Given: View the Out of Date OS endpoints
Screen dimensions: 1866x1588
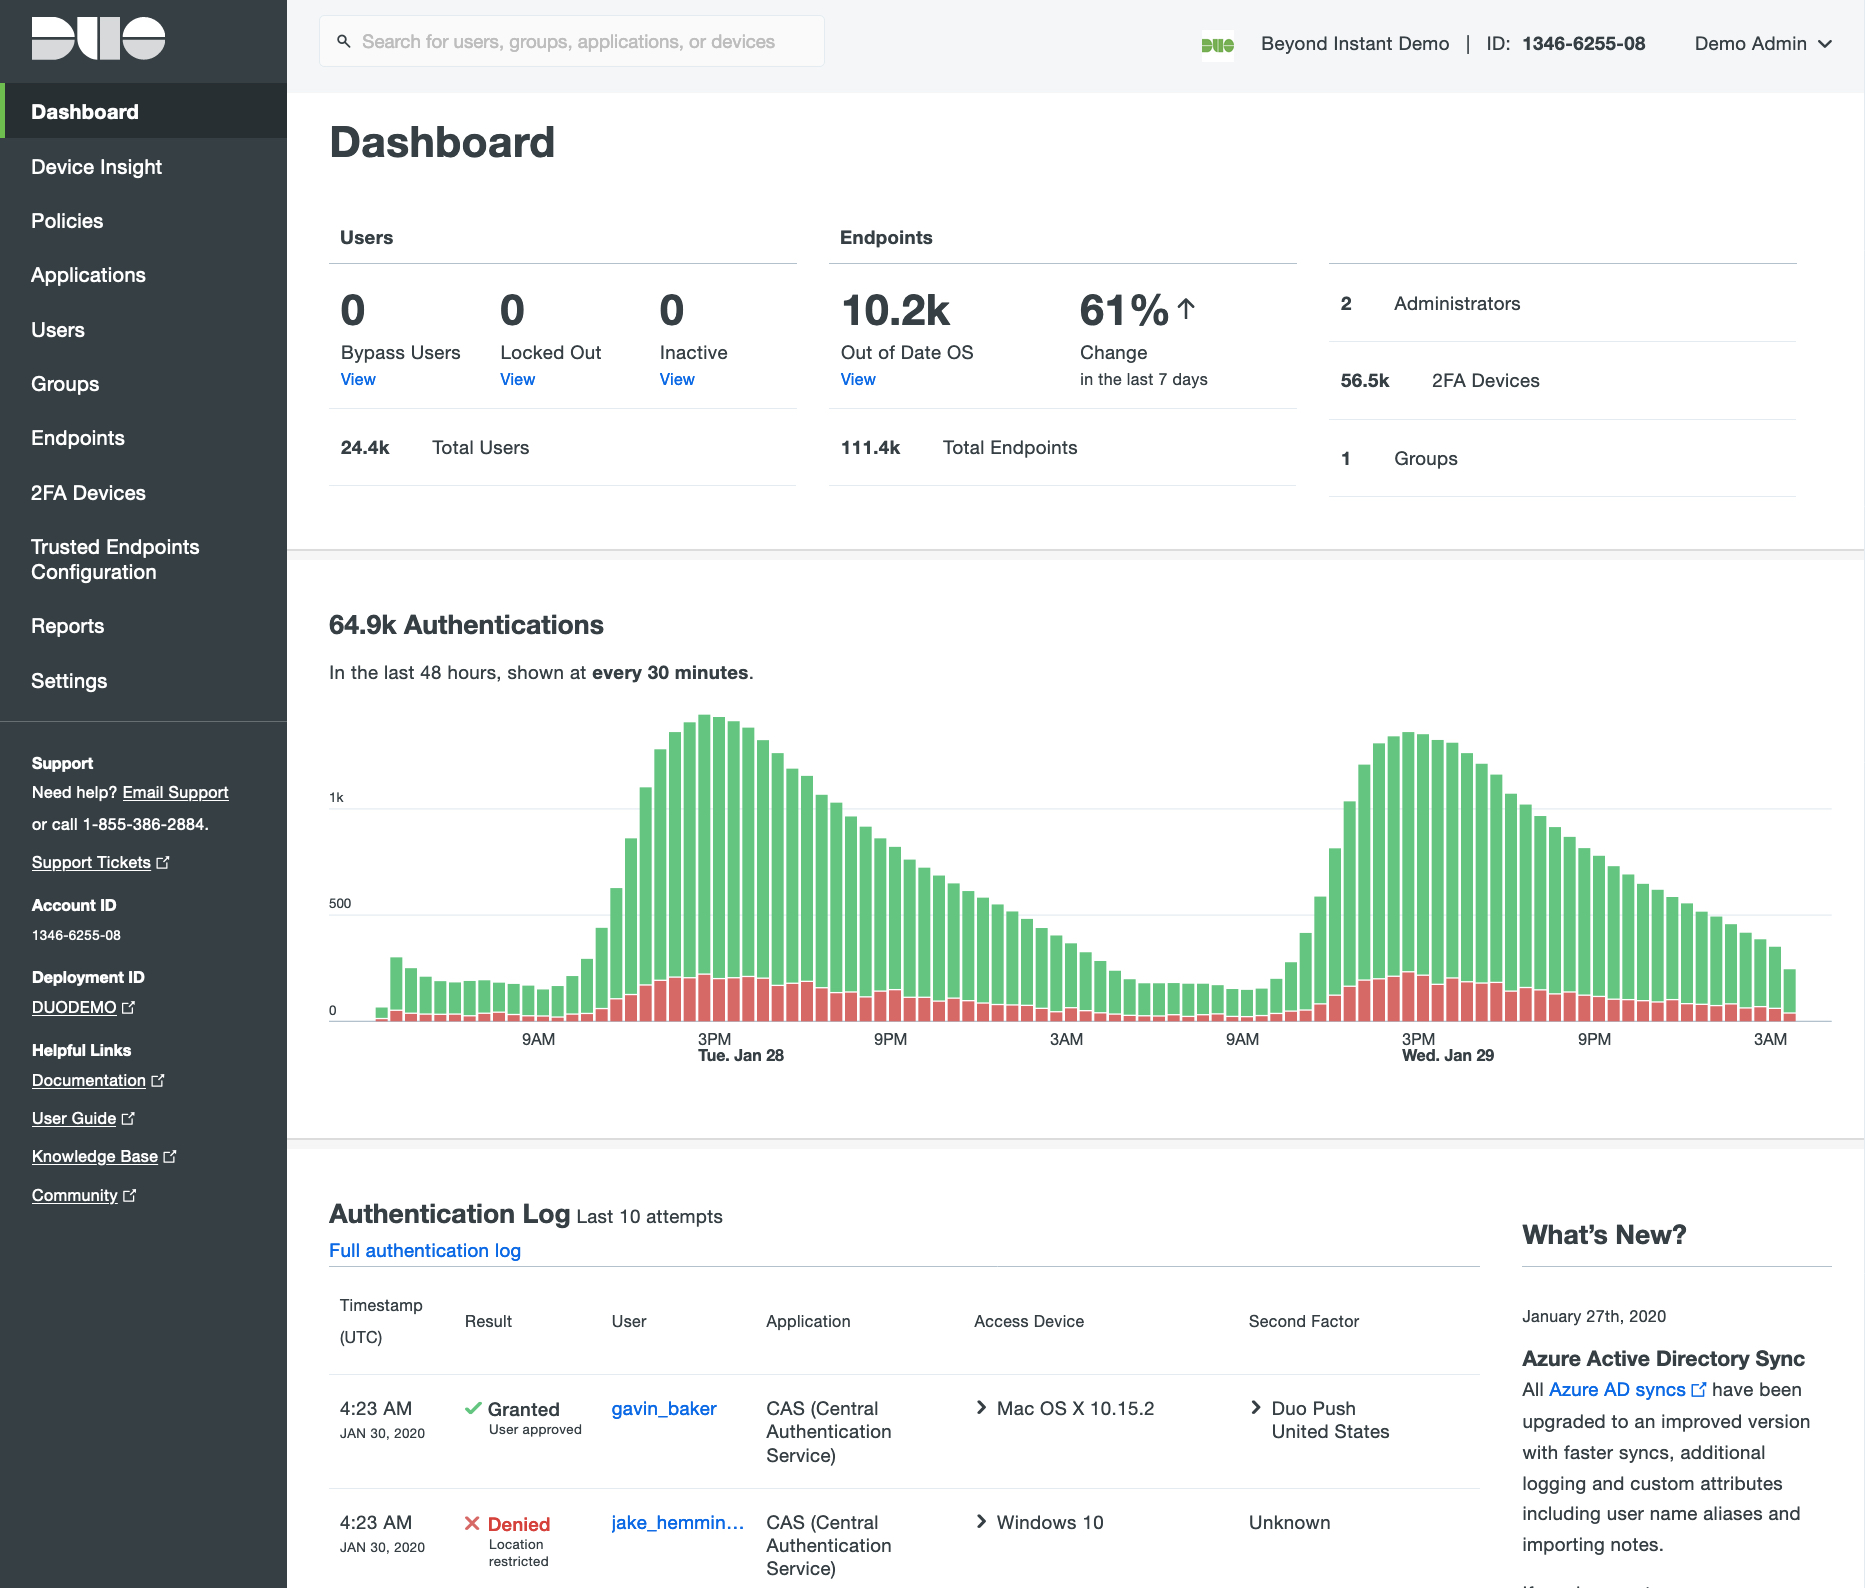Looking at the screenshot, I should (857, 379).
